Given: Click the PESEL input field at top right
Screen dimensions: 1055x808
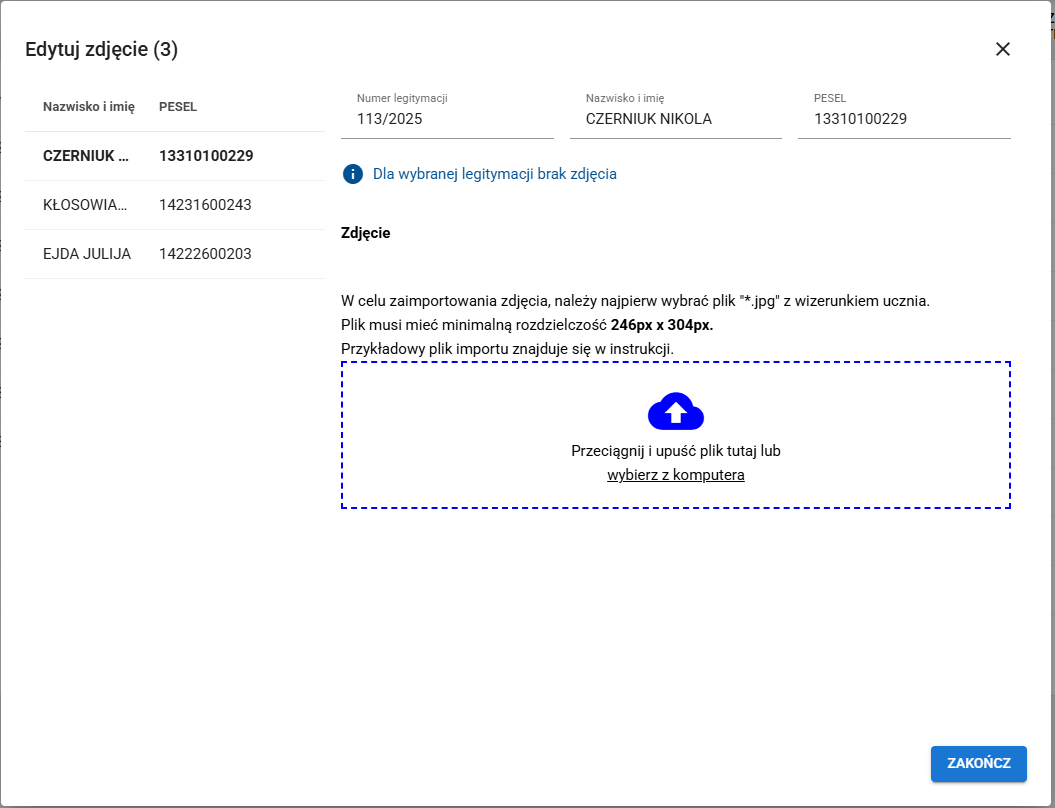Looking at the screenshot, I should click(903, 119).
